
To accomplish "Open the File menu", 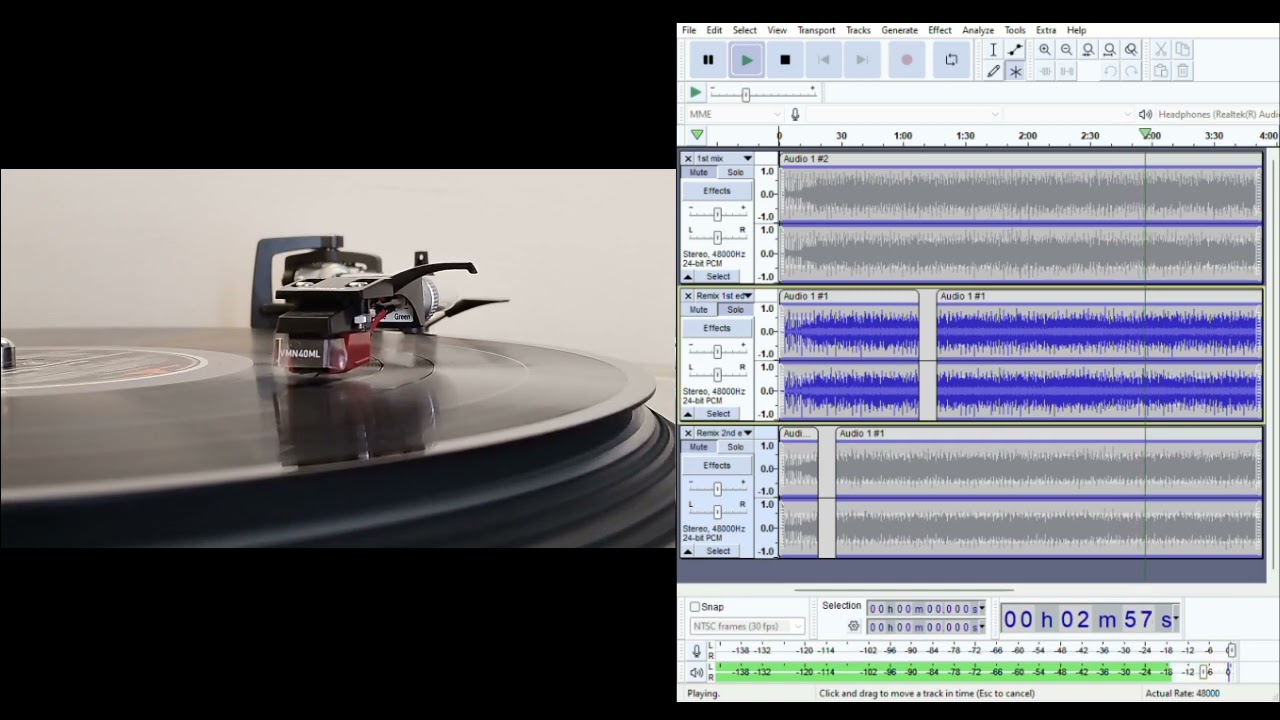I will tap(689, 30).
